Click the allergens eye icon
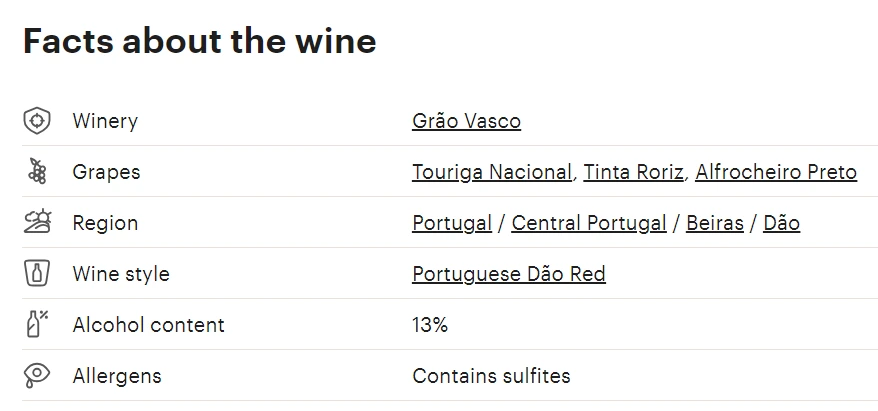Screen dimensions: 878x411 click(x=36, y=376)
